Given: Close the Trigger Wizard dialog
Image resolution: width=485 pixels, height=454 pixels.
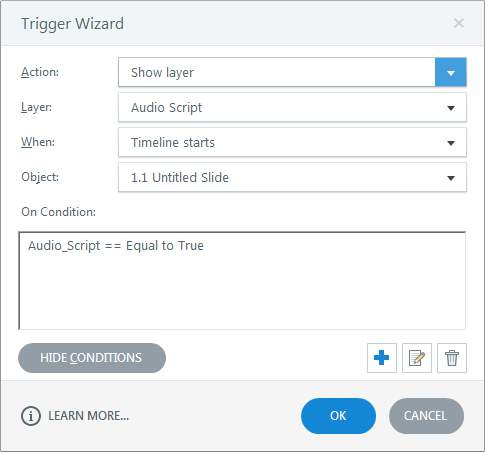Looking at the screenshot, I should click(x=459, y=23).
